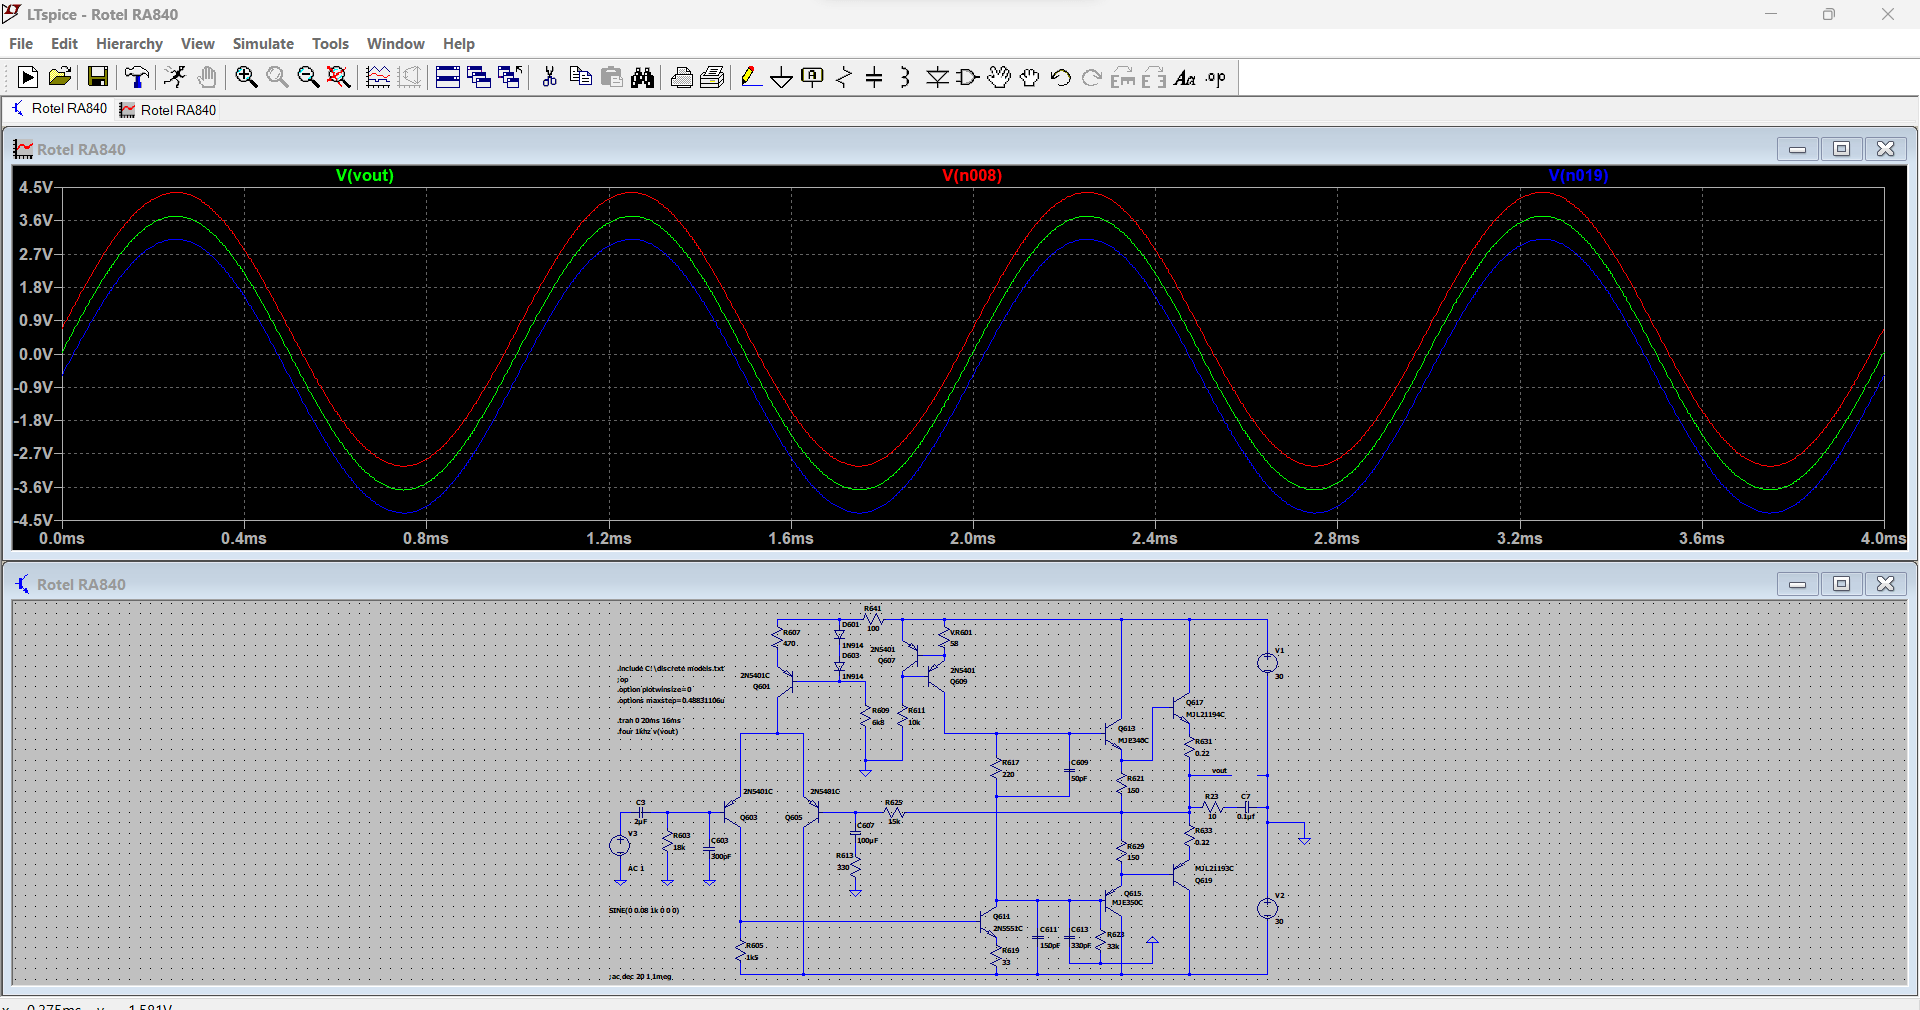Cut selection with the scissors icon
The image size is (1920, 1010).
coord(549,77)
